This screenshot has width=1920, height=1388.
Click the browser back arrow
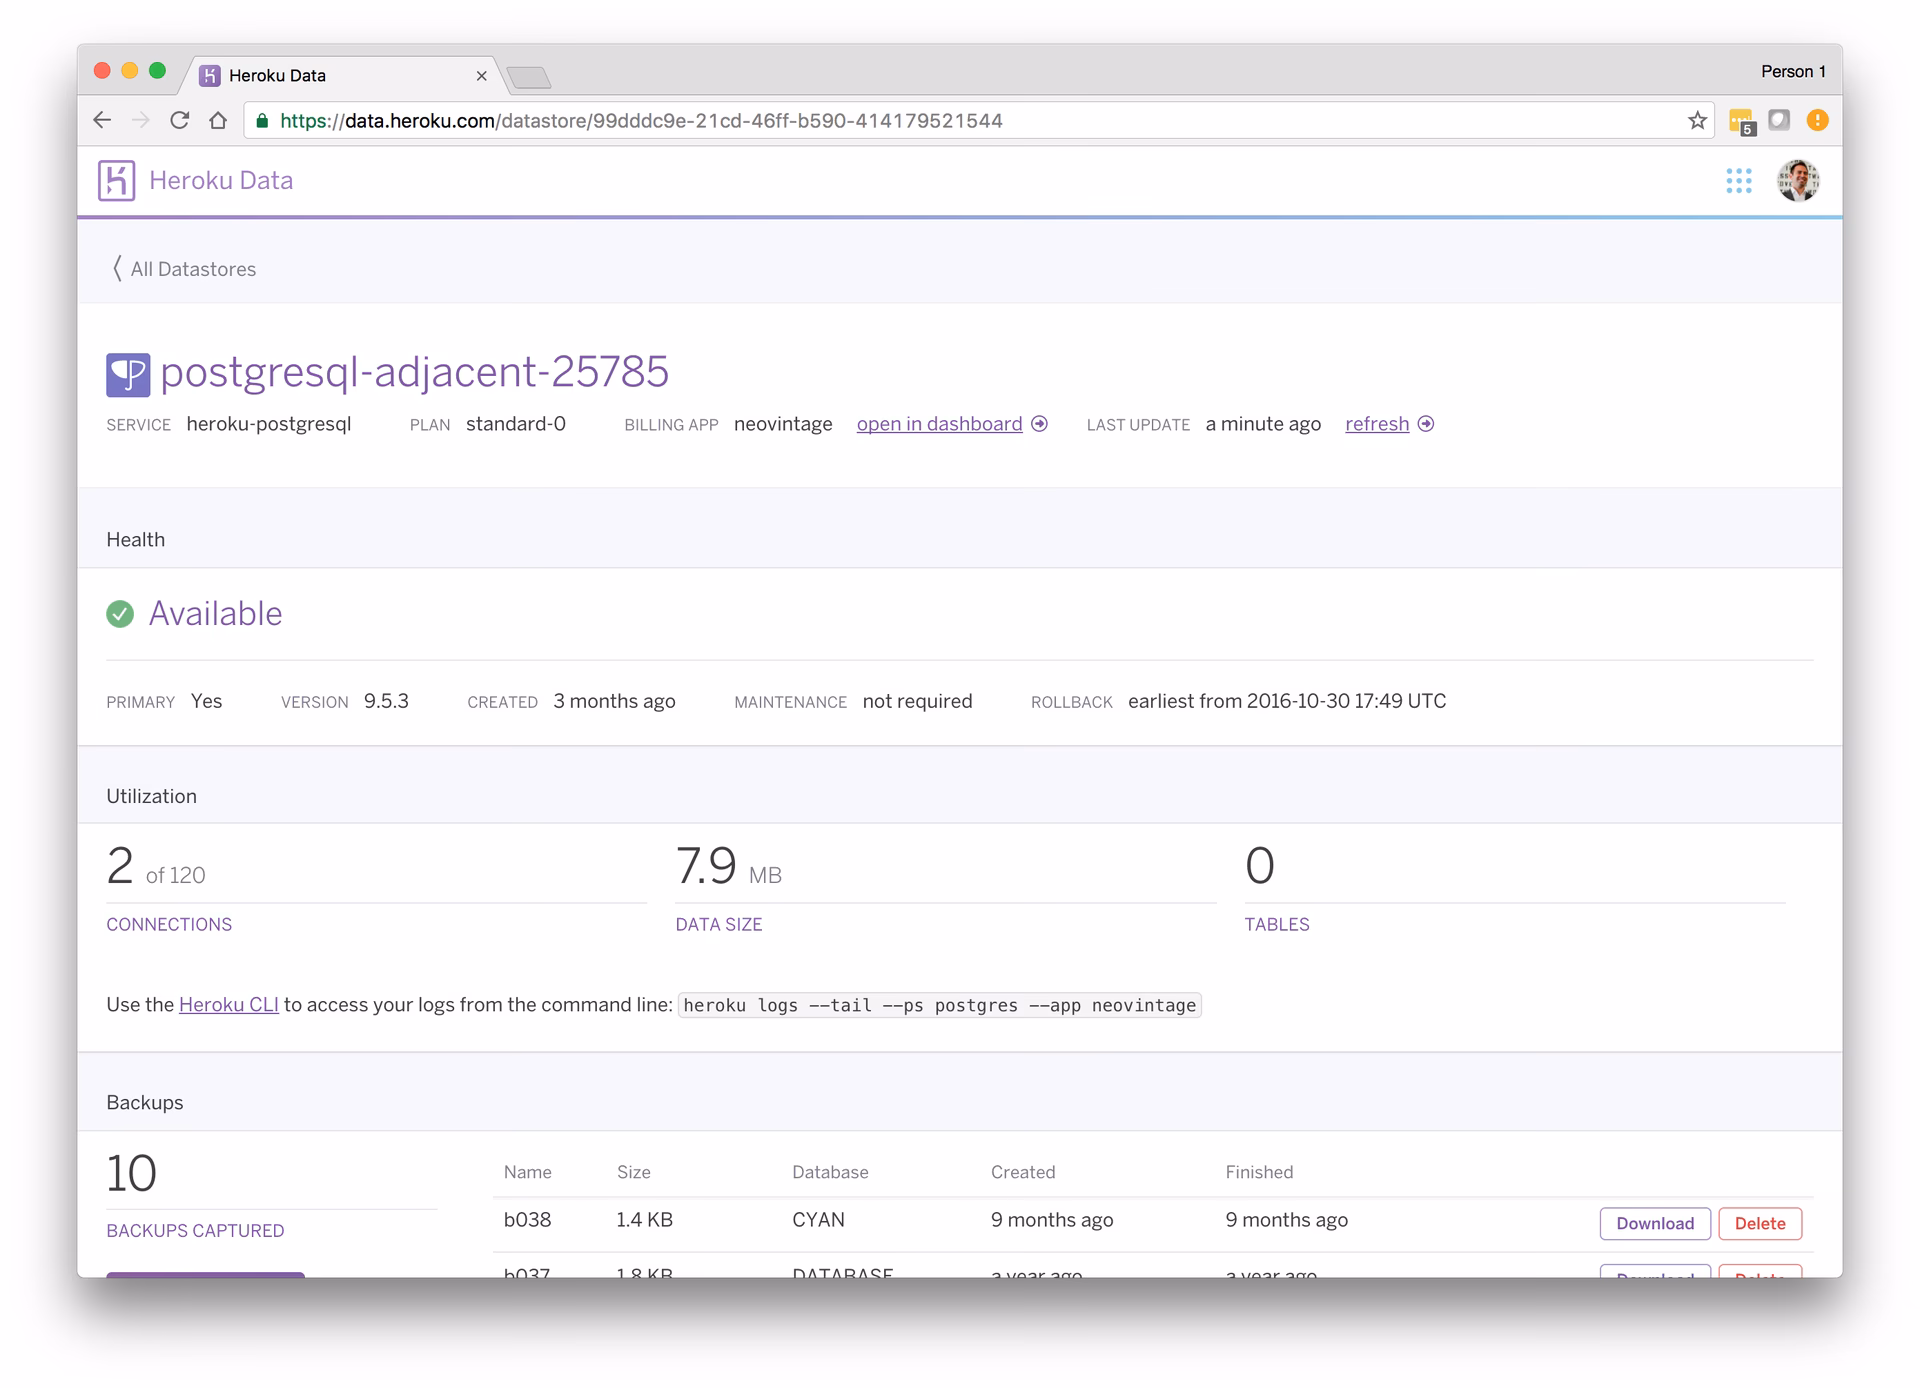[x=102, y=121]
